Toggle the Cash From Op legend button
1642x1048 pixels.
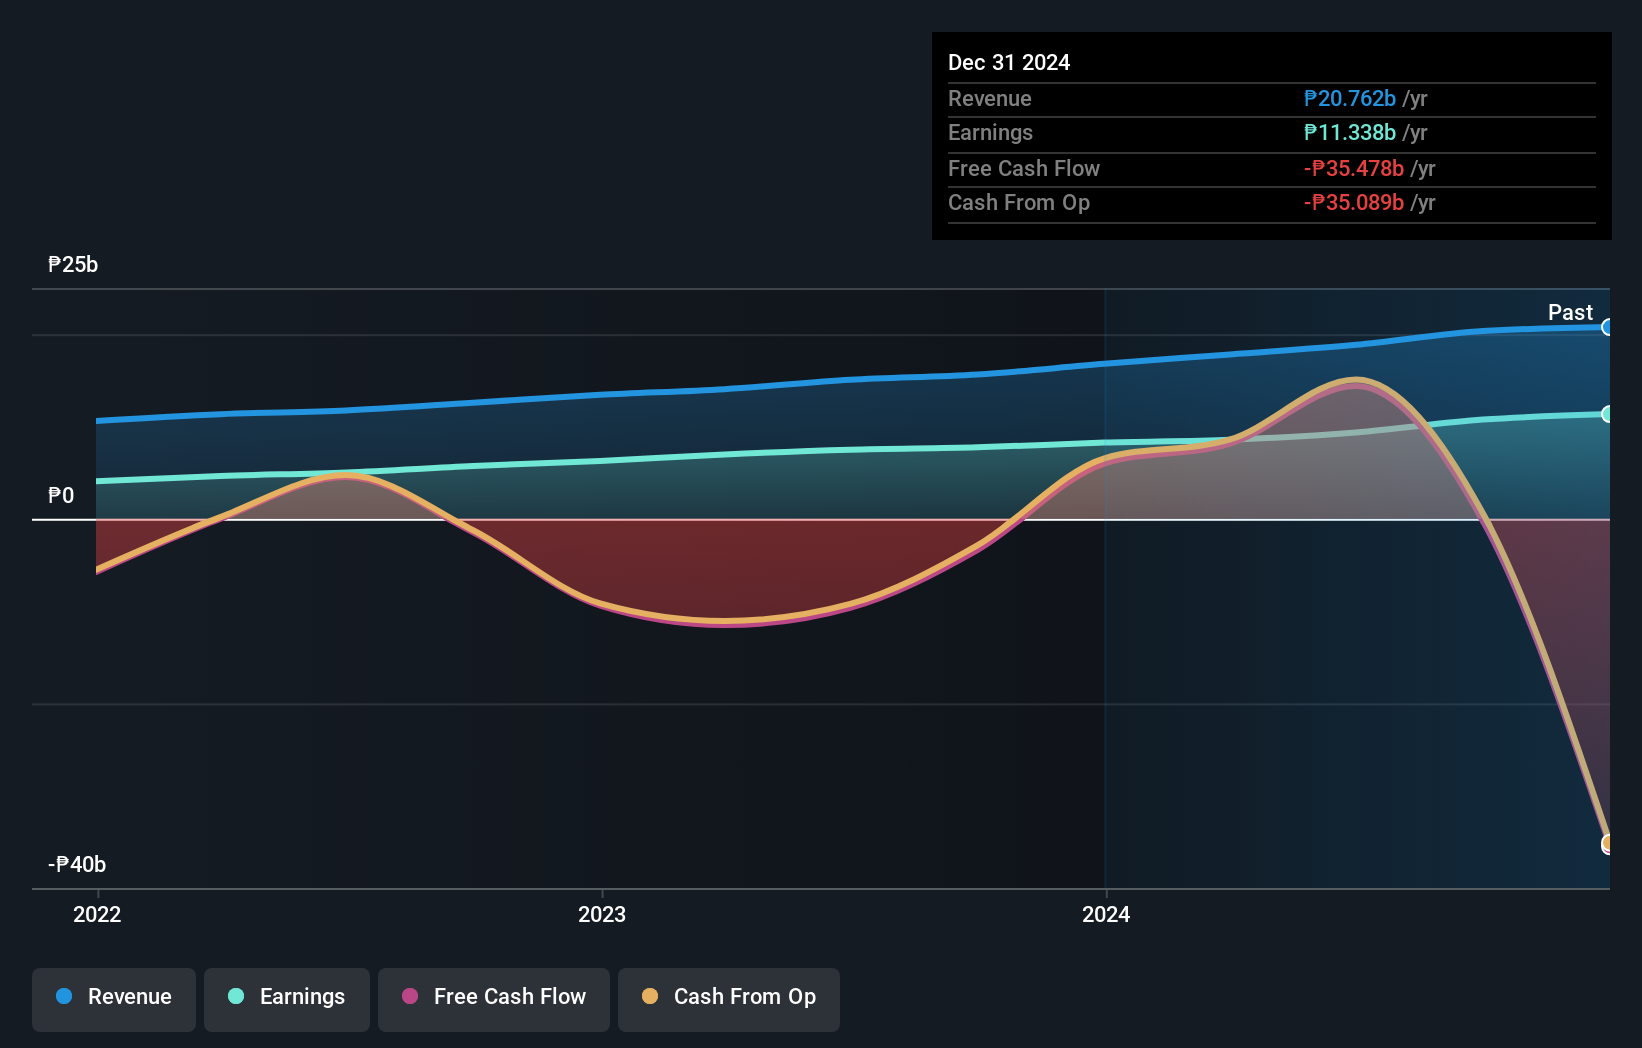(x=729, y=999)
